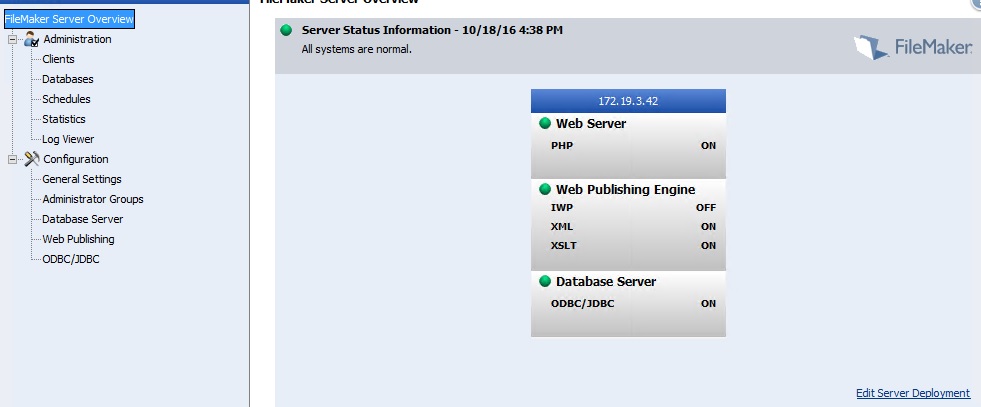The height and width of the screenshot is (407, 981).
Task: Click the Web Server green status light
Action: point(544,123)
